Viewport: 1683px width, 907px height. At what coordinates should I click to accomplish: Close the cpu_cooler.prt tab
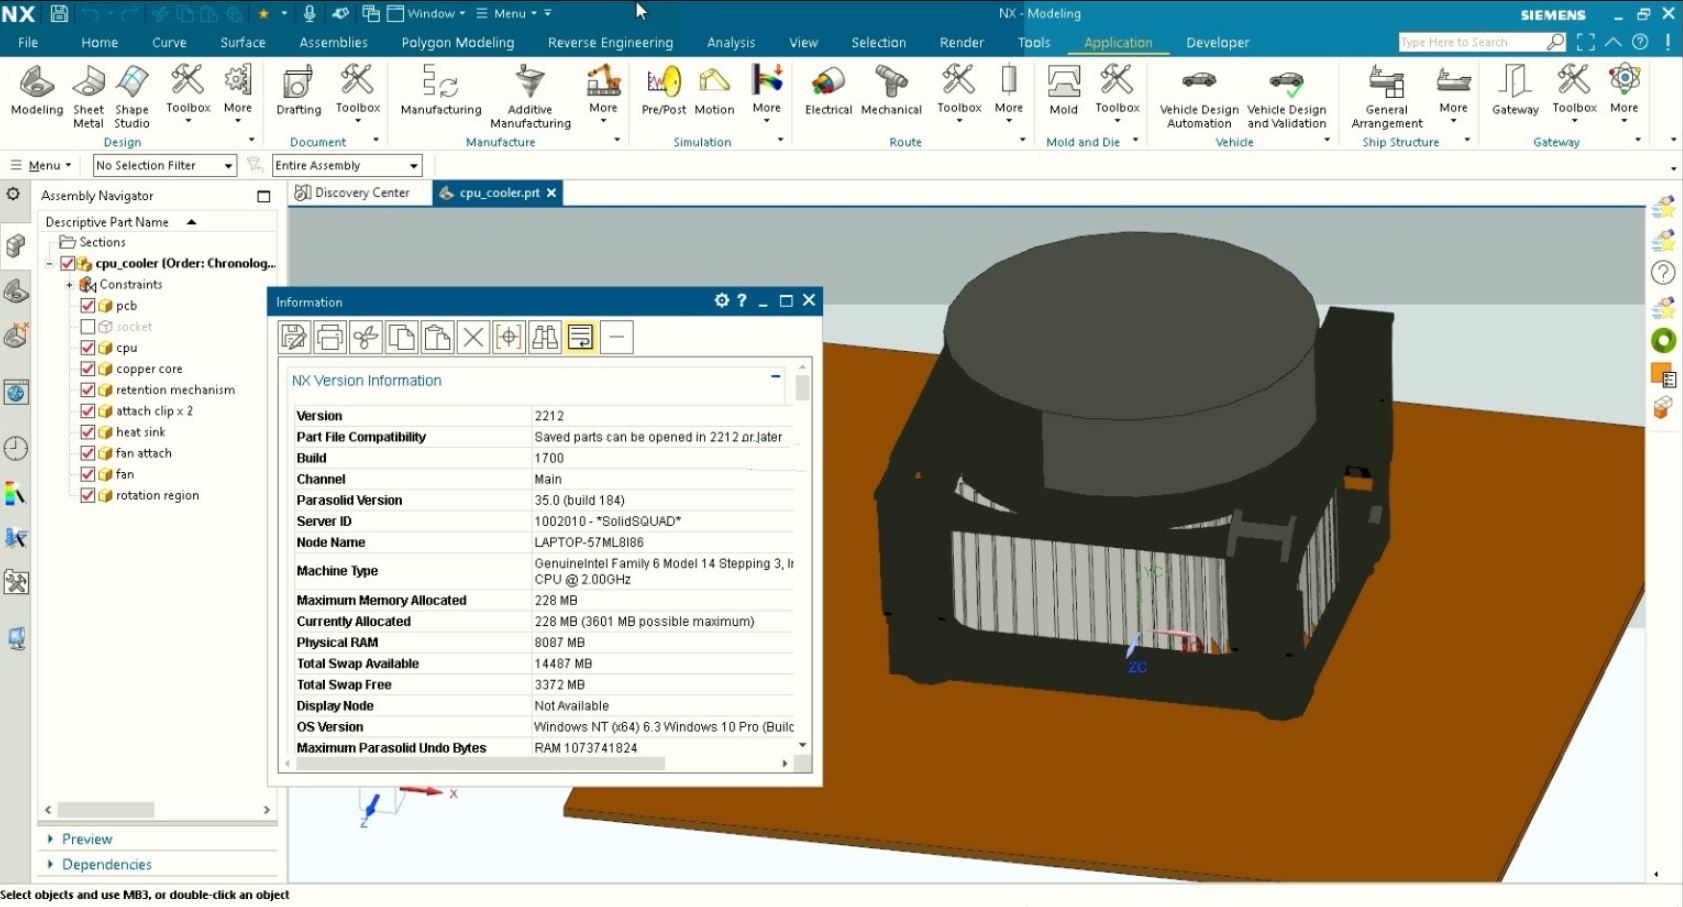tap(551, 193)
